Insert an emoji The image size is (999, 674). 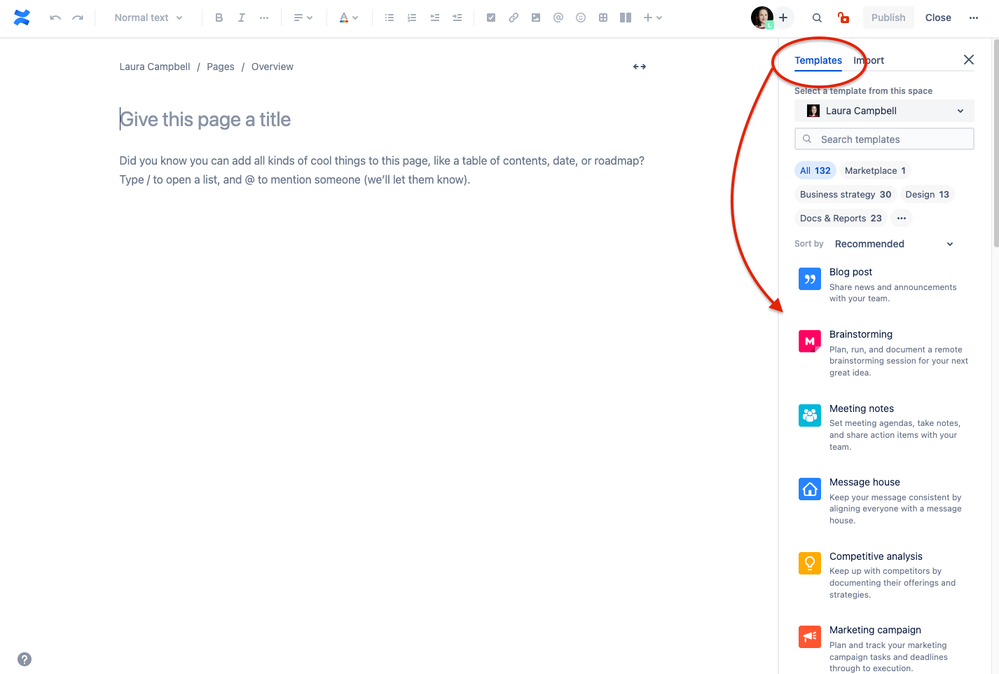pyautogui.click(x=580, y=17)
